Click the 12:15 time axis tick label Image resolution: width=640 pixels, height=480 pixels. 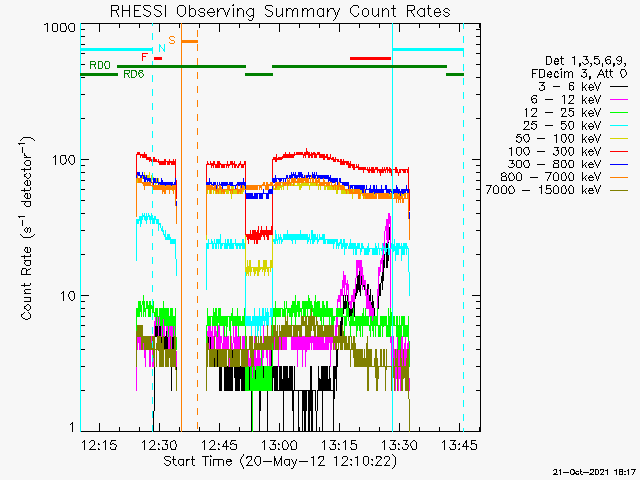click(x=99, y=445)
